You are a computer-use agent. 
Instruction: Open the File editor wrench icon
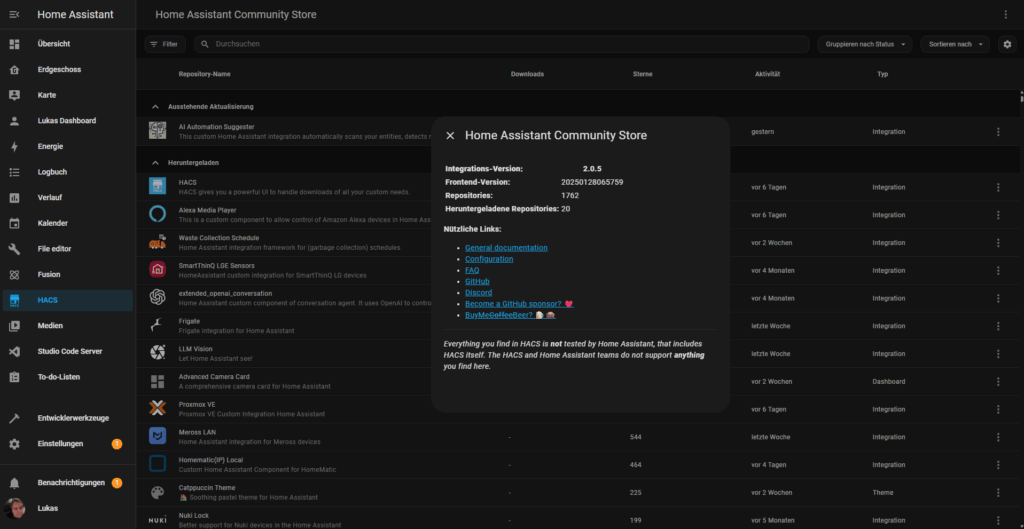click(14, 249)
